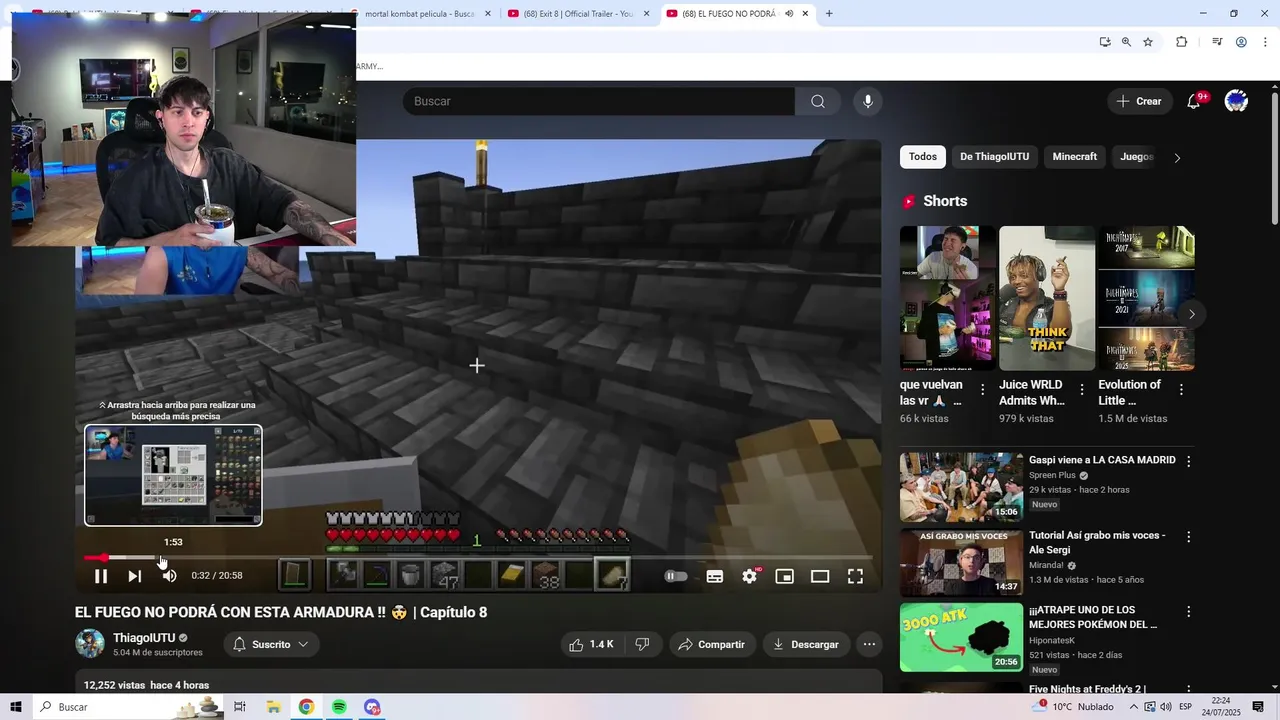Open 'que vuelvan las vr' Short
This screenshot has width=1280, height=720.
(x=947, y=298)
